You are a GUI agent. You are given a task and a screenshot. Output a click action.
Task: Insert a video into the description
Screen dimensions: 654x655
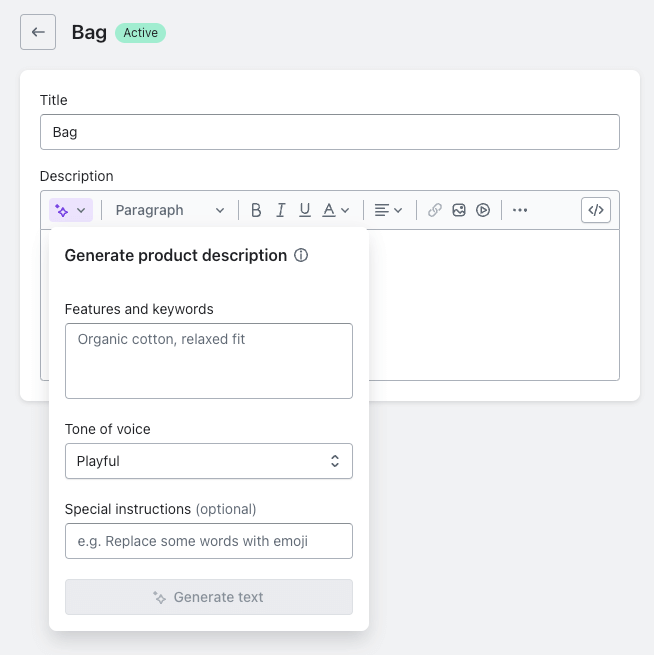pos(483,210)
